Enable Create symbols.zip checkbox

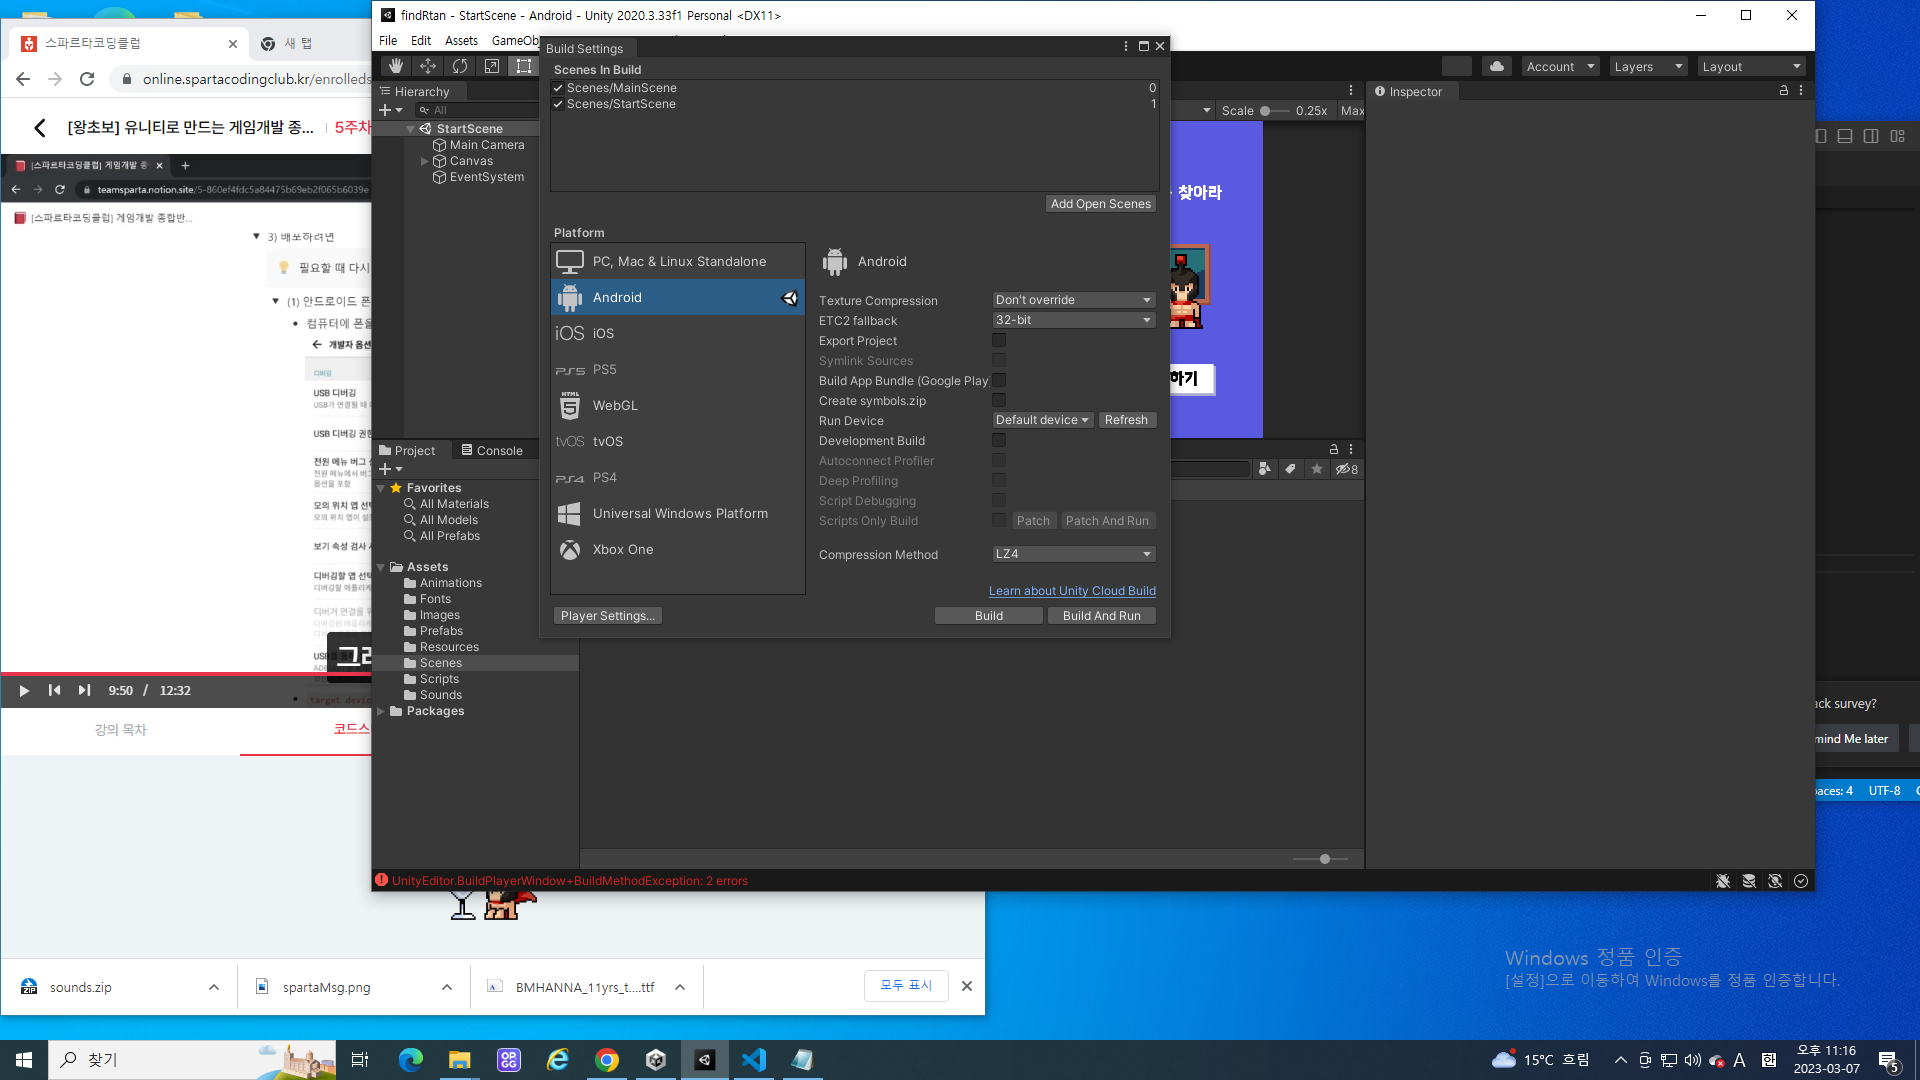click(999, 400)
